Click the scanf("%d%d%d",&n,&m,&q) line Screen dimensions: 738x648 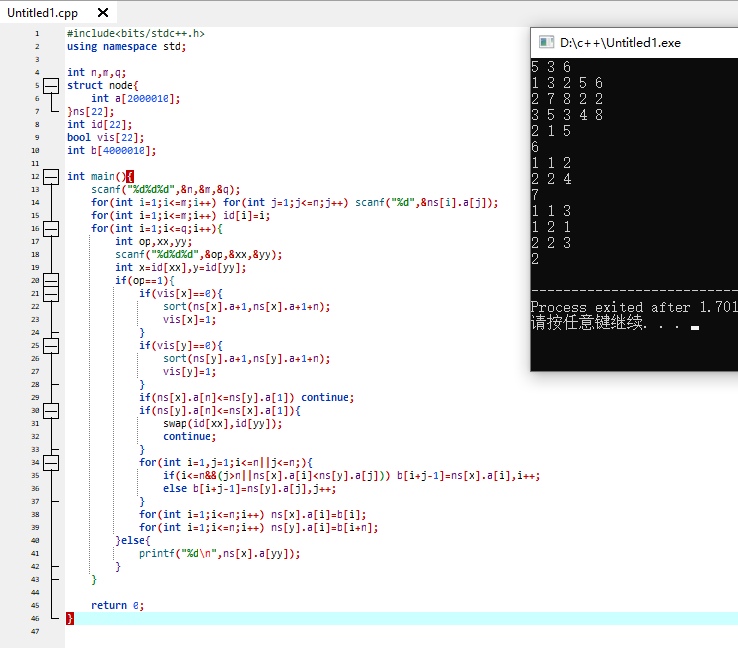click(166, 189)
